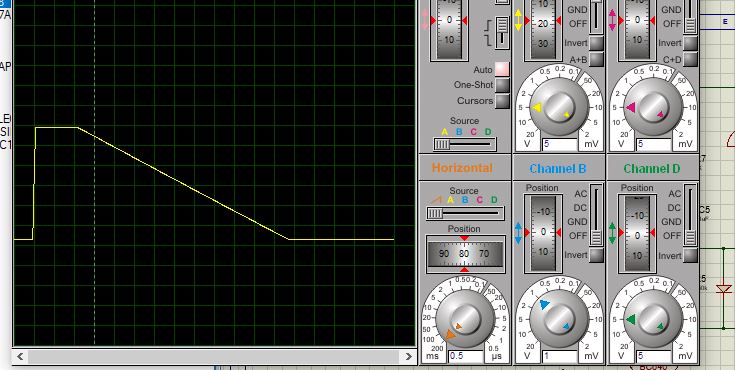Click Channel D AC/DC/GND/OFF coupling slider
735x370 pixels.
click(x=690, y=215)
